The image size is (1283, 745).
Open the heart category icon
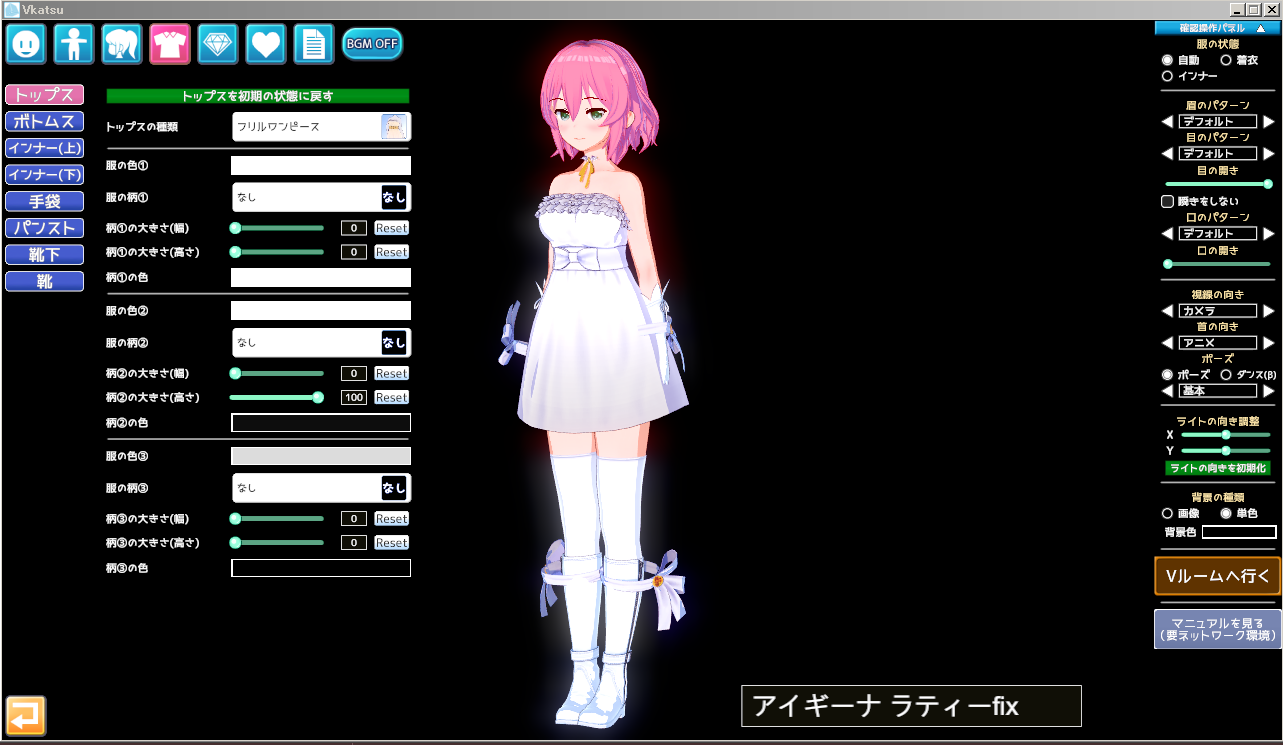pyautogui.click(x=266, y=44)
